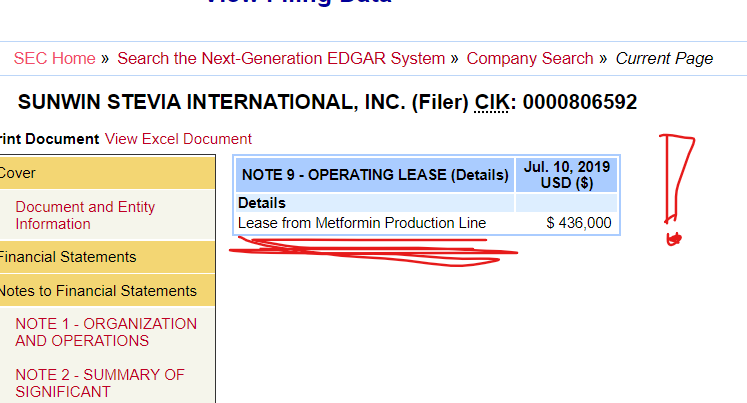Select NOTE 2 - Summary of Significant item
Viewport: 747px width, 403px height.
[x=100, y=383]
